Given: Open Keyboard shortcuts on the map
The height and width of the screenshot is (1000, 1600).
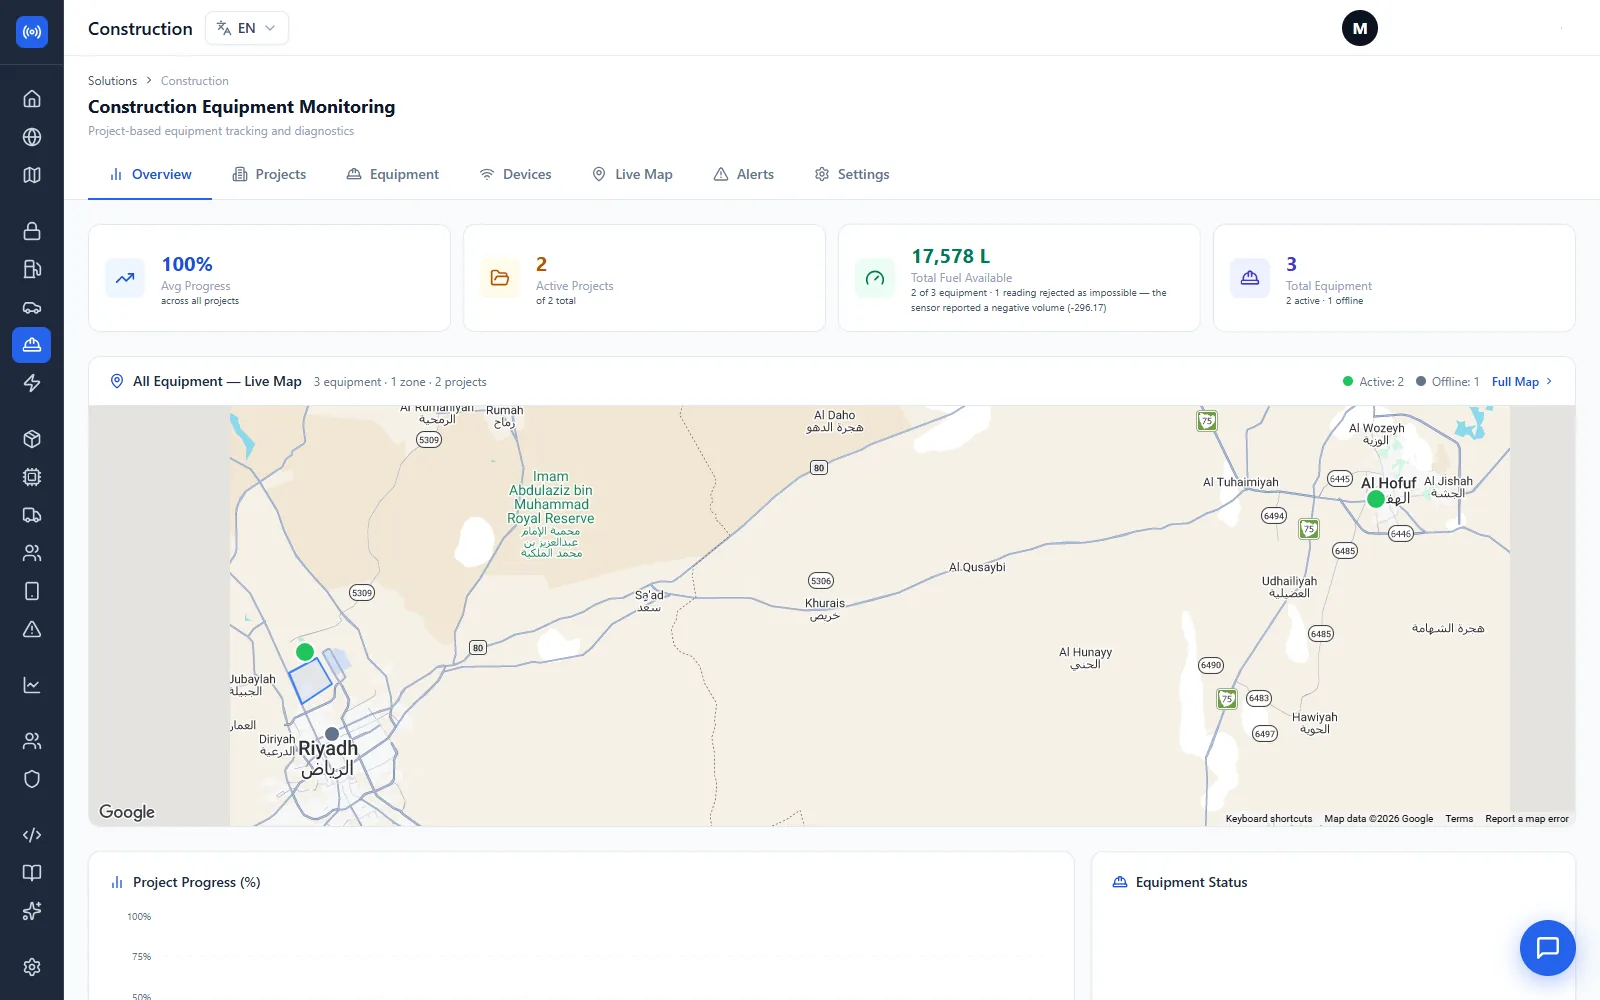Looking at the screenshot, I should point(1268,819).
